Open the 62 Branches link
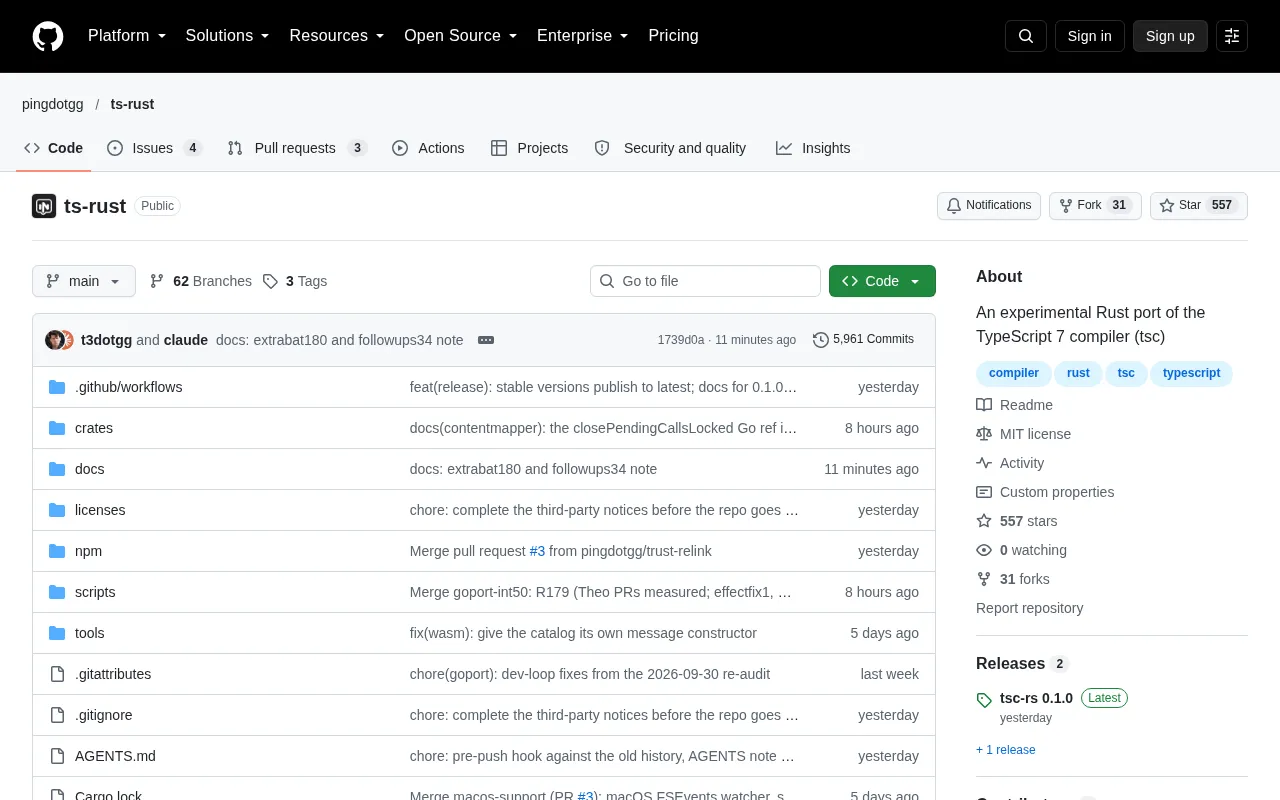Viewport: 1280px width, 800px height. pyautogui.click(x=201, y=281)
